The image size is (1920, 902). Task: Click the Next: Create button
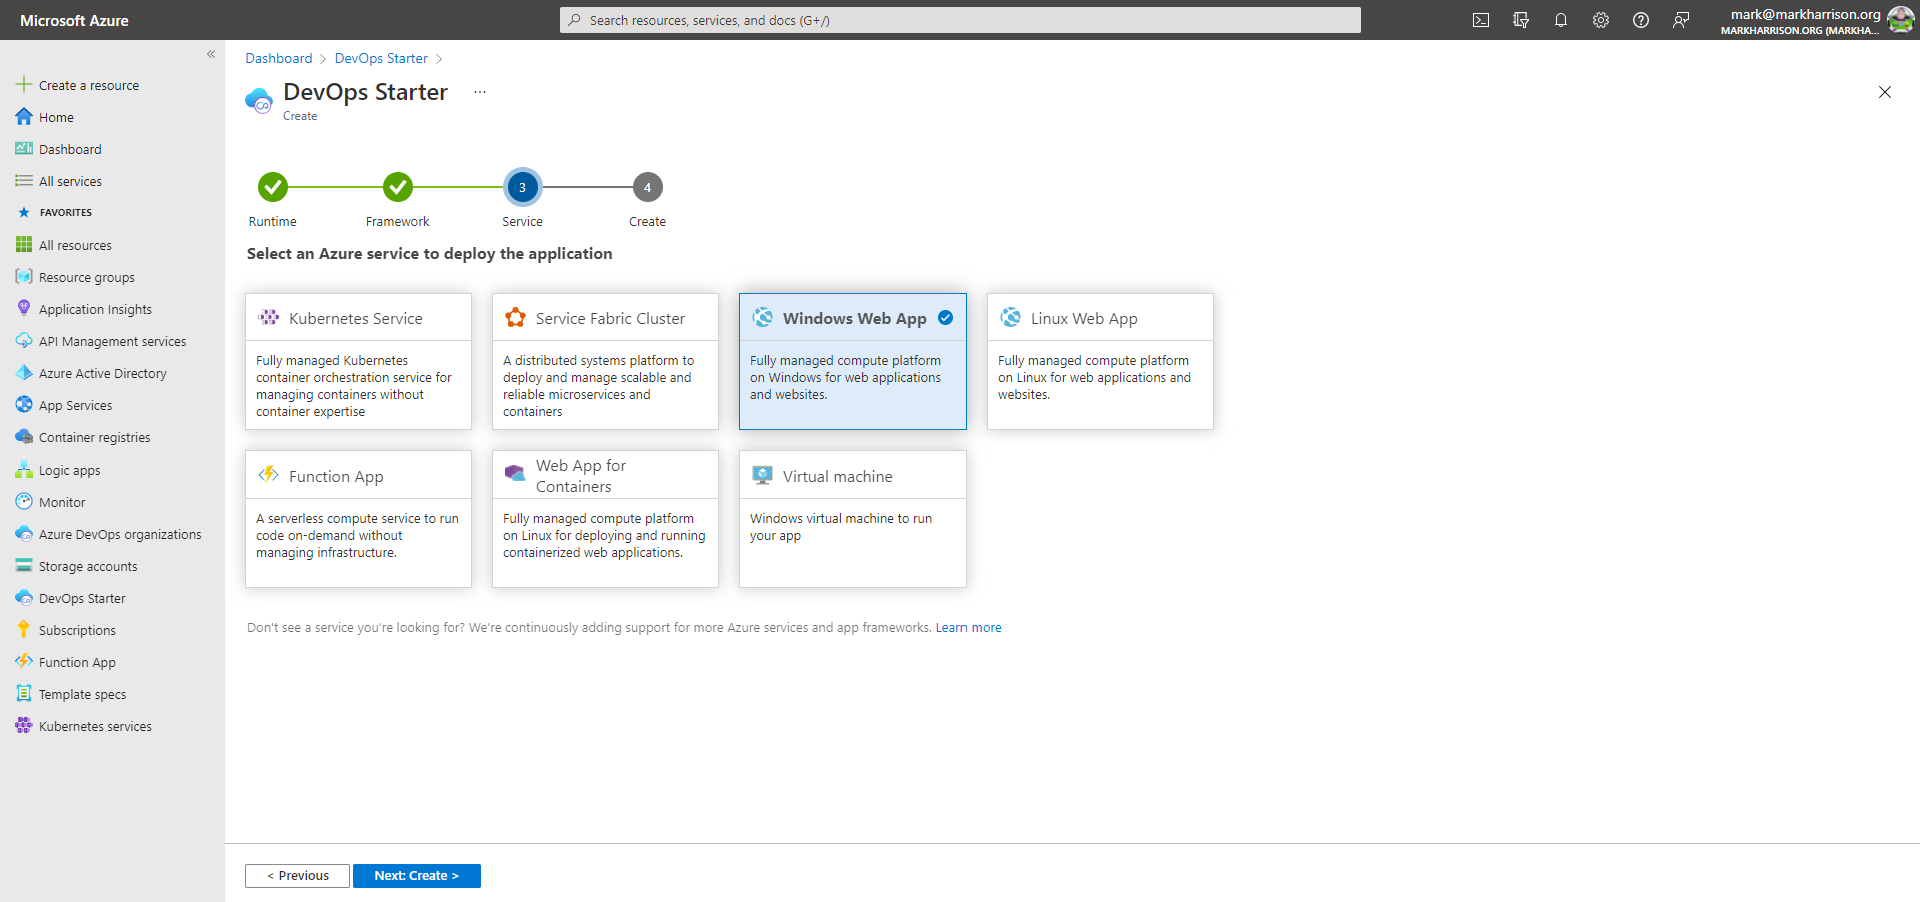[x=416, y=876]
